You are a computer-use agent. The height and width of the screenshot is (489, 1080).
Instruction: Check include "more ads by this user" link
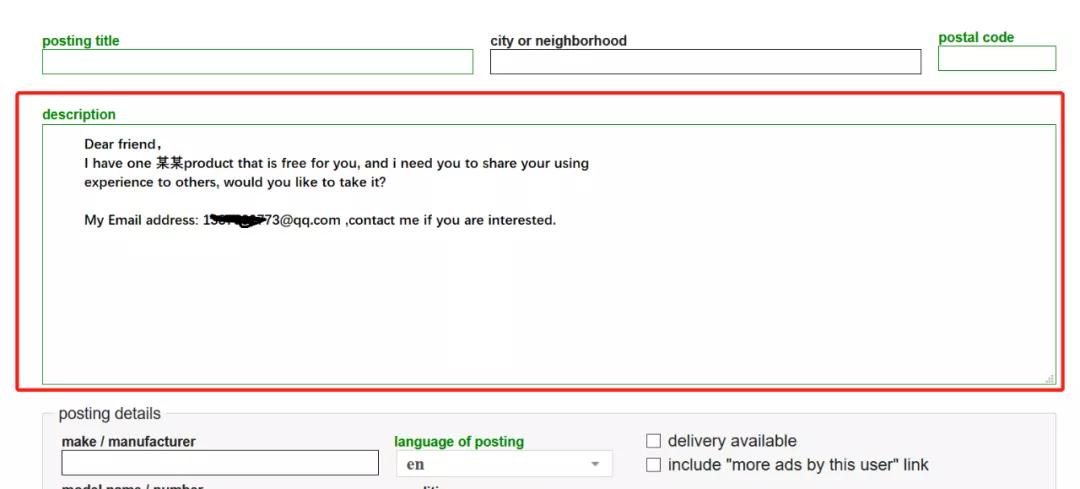click(x=654, y=465)
